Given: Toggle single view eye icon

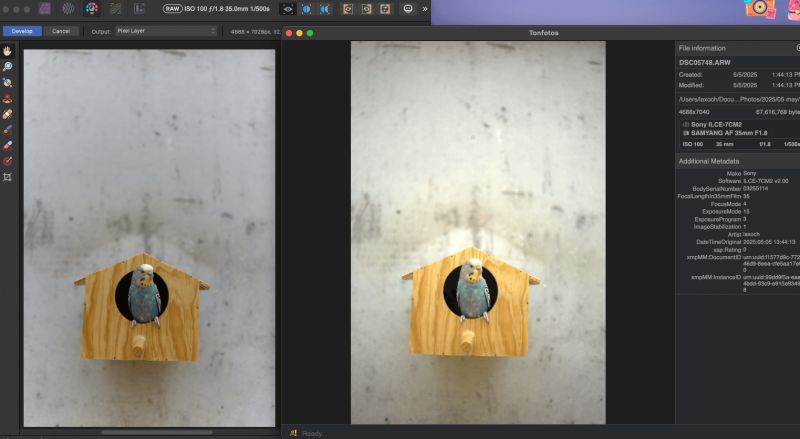Looking at the screenshot, I should point(287,8).
